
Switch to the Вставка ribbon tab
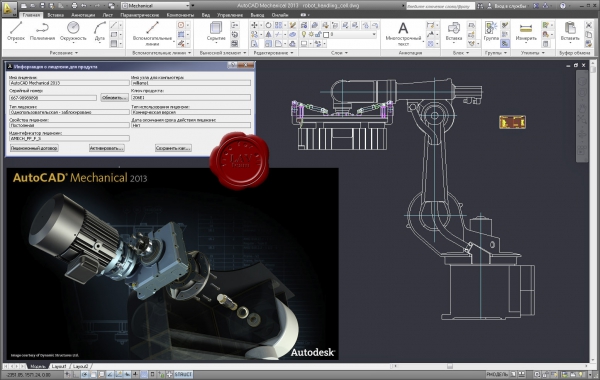click(x=55, y=15)
